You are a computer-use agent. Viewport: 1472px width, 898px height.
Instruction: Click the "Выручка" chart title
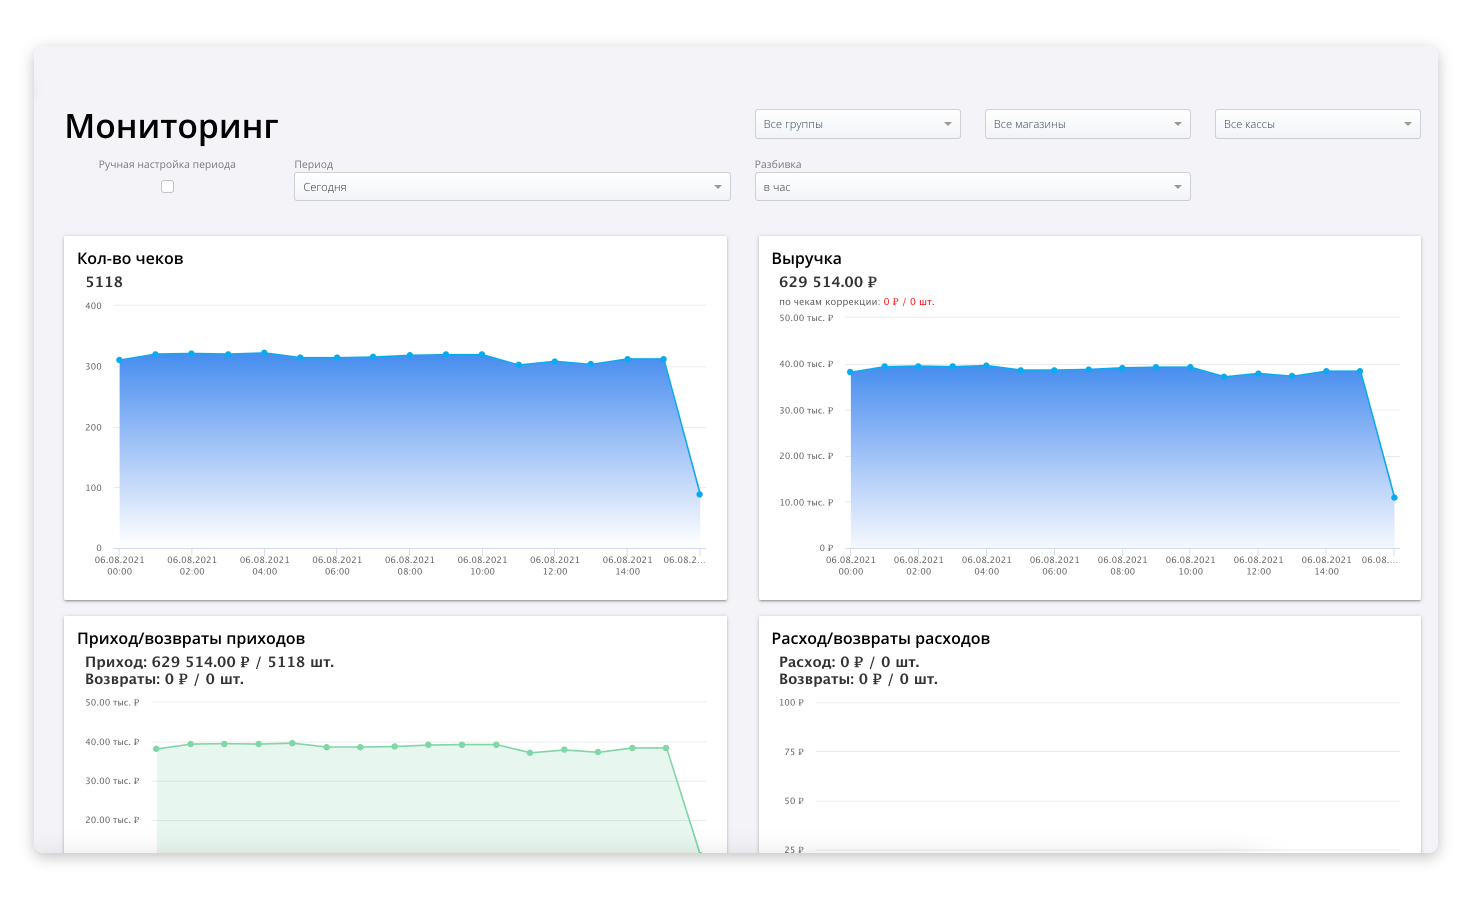[x=806, y=259]
